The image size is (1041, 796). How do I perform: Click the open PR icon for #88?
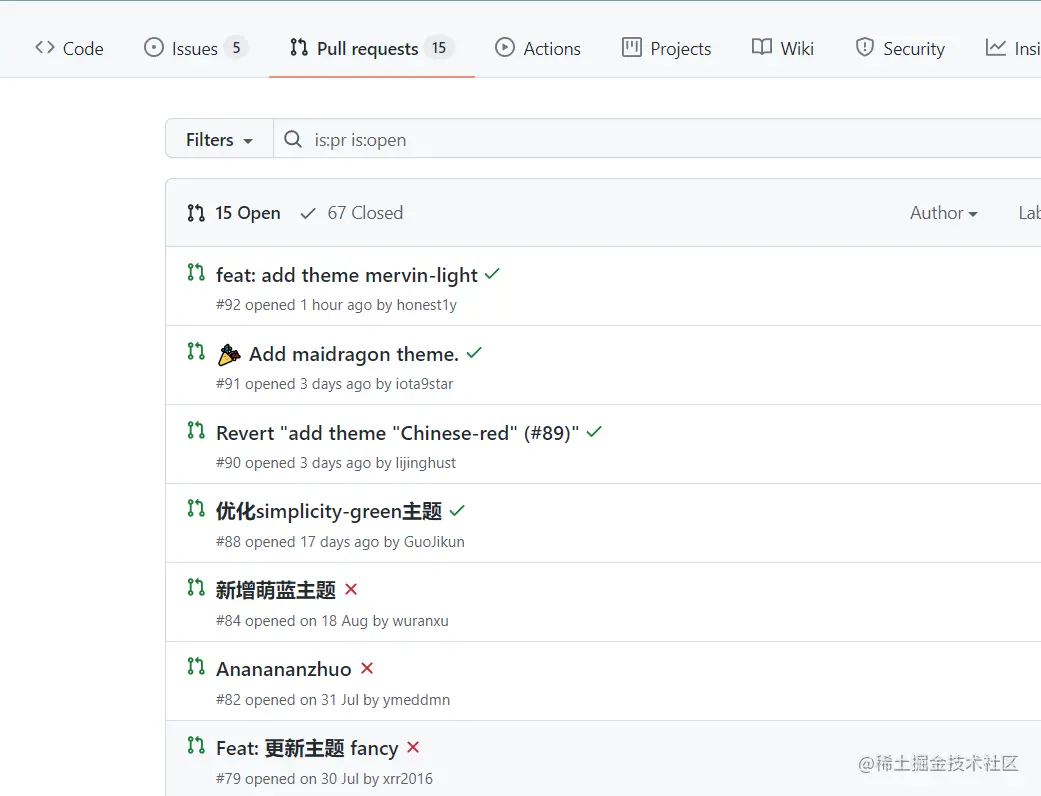(196, 509)
